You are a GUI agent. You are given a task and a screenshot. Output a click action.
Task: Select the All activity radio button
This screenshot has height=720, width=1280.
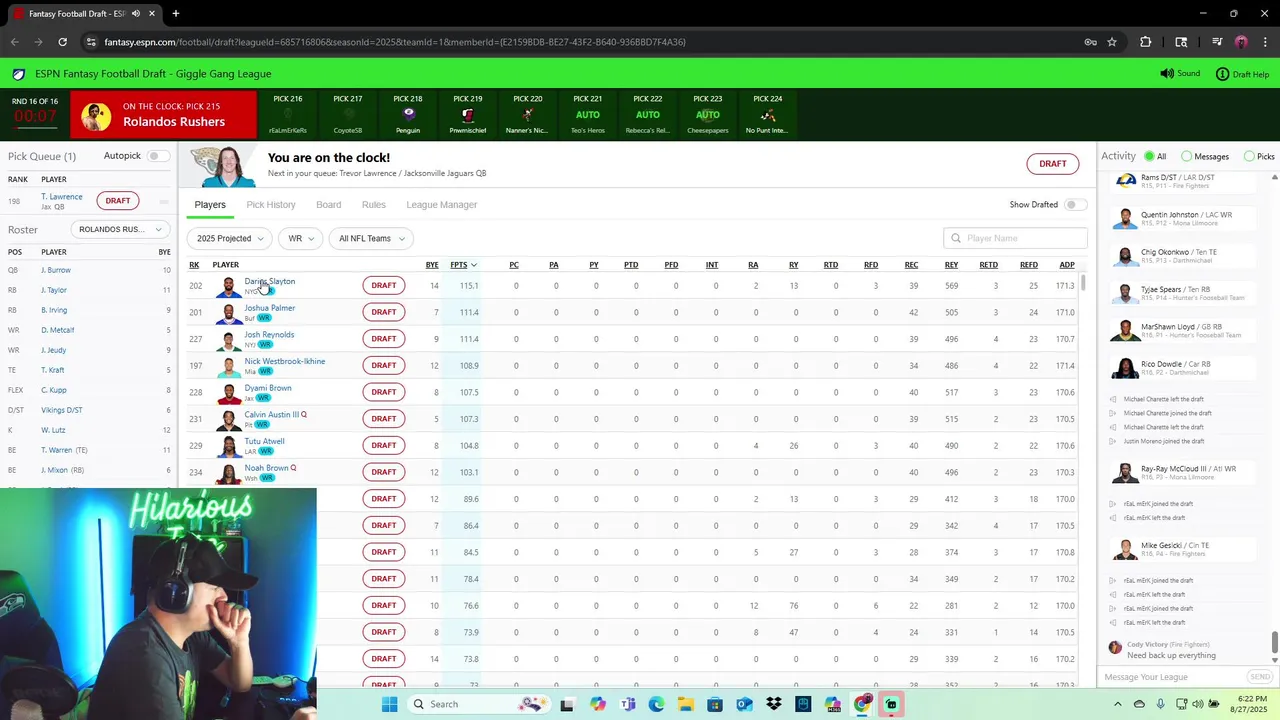pyautogui.click(x=1150, y=156)
